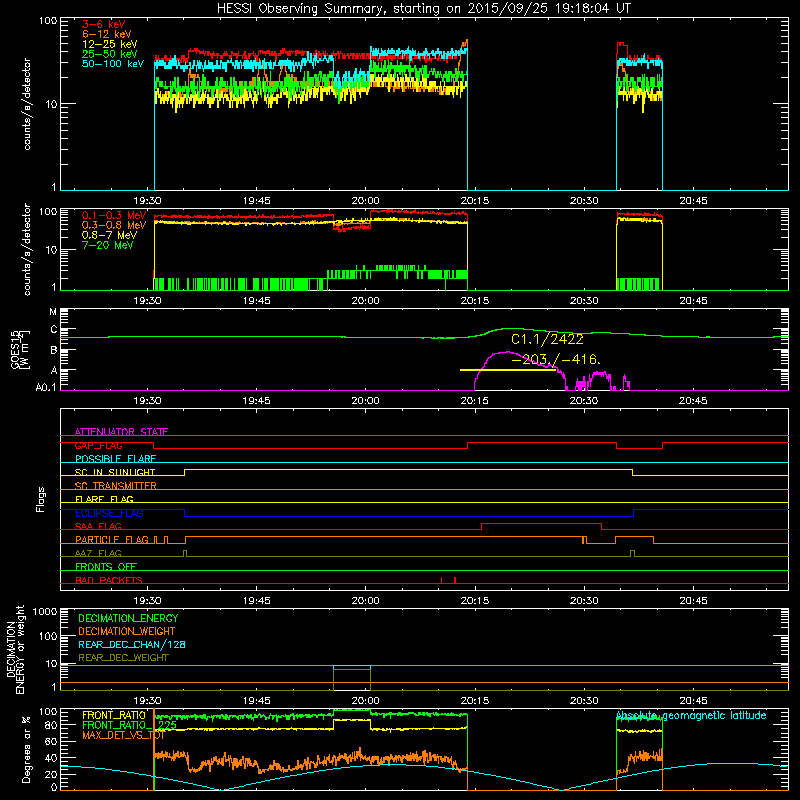The width and height of the screenshot is (800, 800).
Task: Click the 20:00 tick under the keV panel
Action: pos(365,201)
